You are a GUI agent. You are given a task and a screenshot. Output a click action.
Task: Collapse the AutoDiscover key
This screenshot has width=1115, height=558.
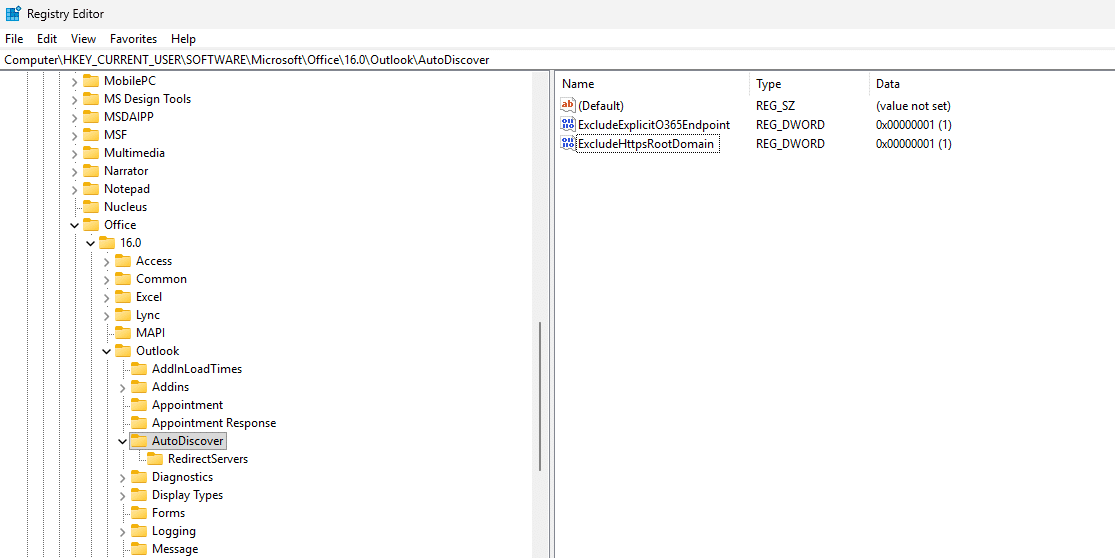(x=122, y=441)
